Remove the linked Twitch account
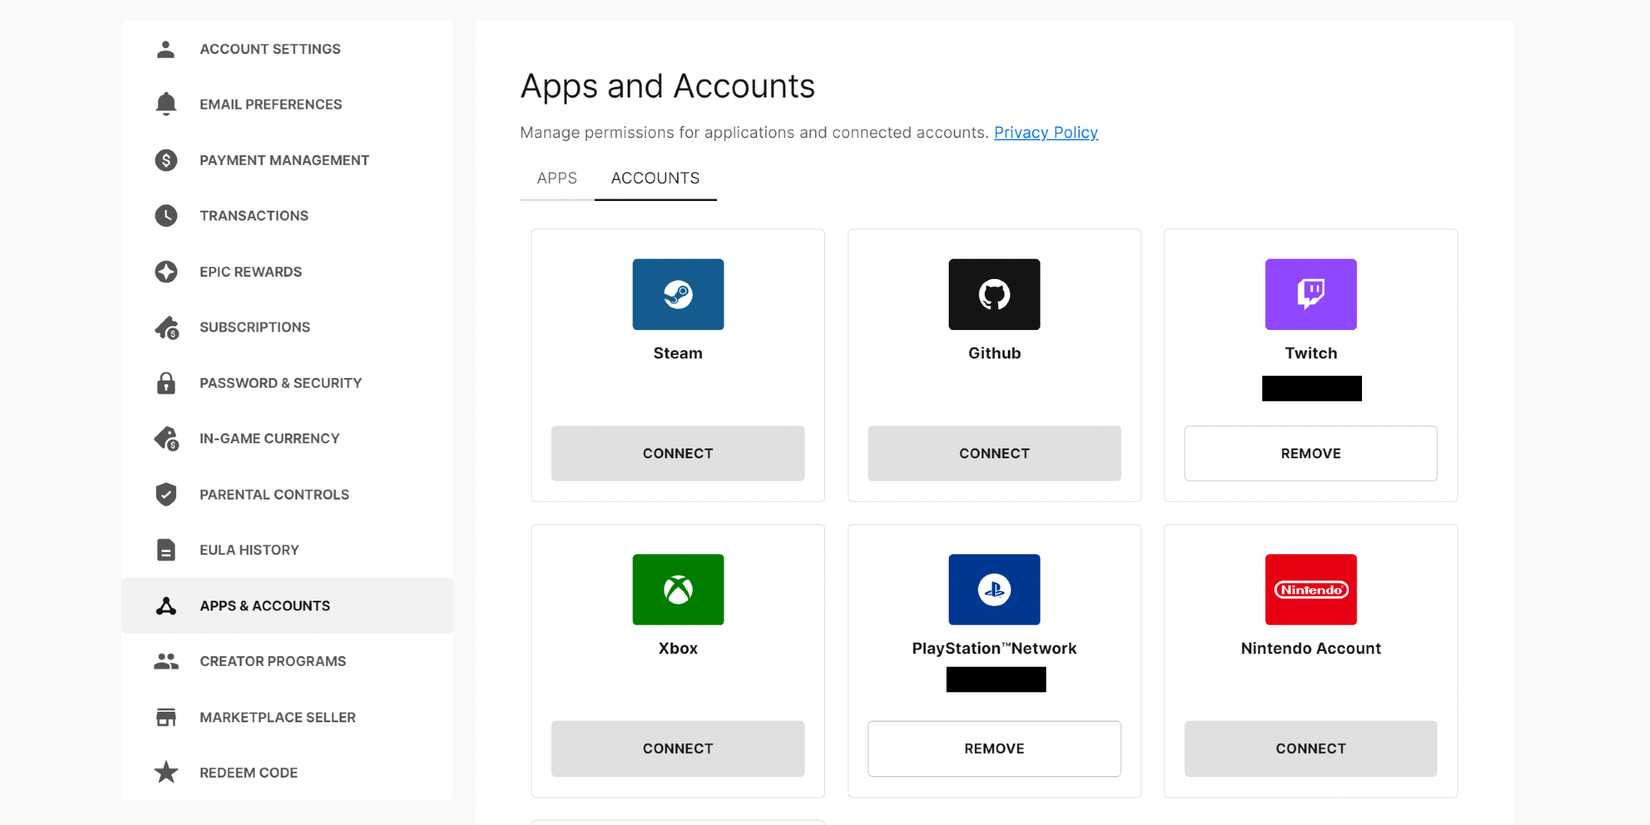 point(1311,453)
